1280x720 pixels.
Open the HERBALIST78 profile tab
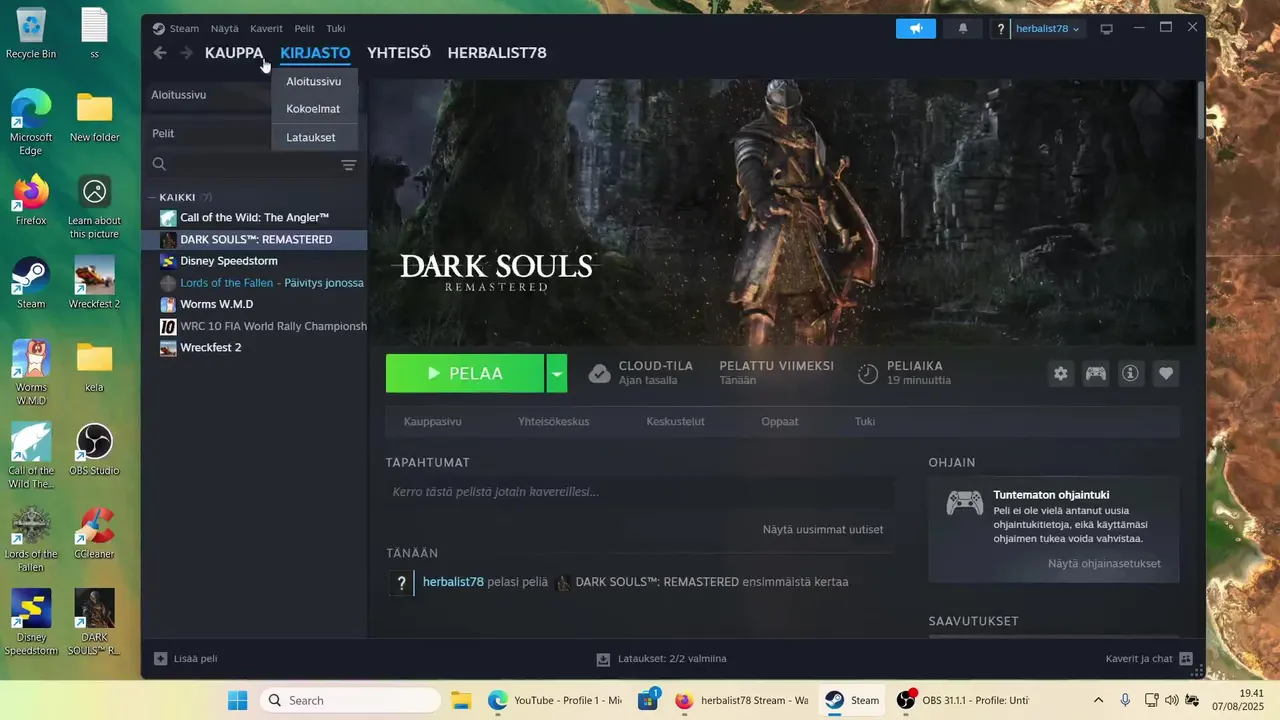(497, 53)
